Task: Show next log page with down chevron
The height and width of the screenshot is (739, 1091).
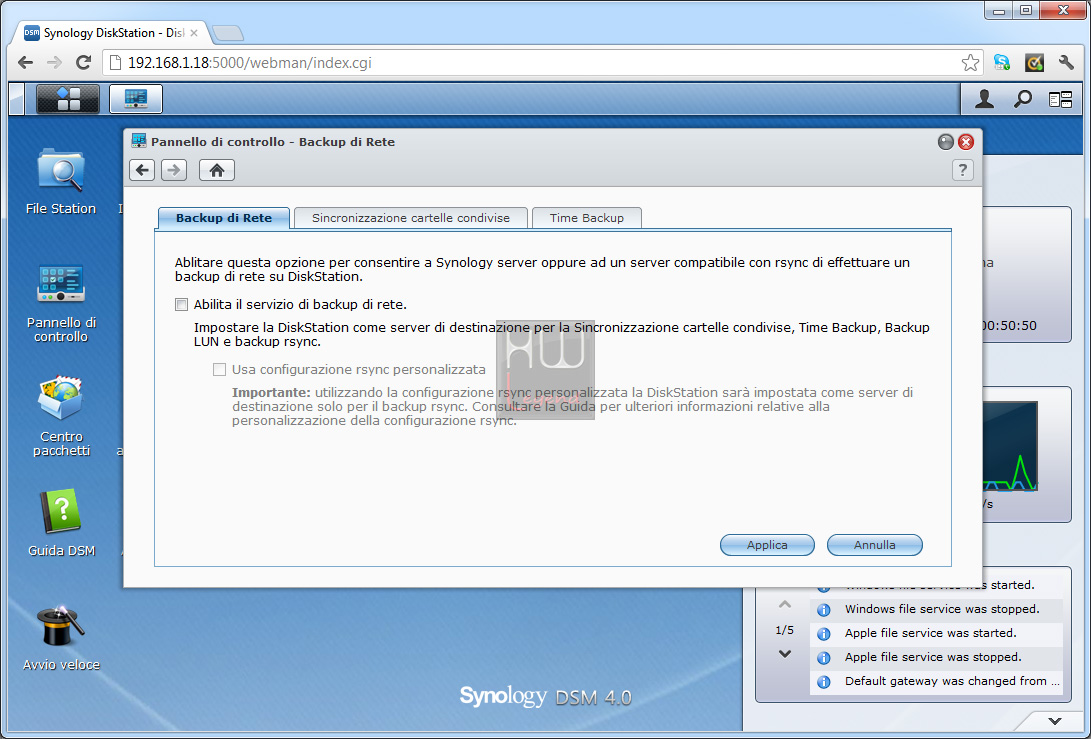Action: [x=785, y=653]
